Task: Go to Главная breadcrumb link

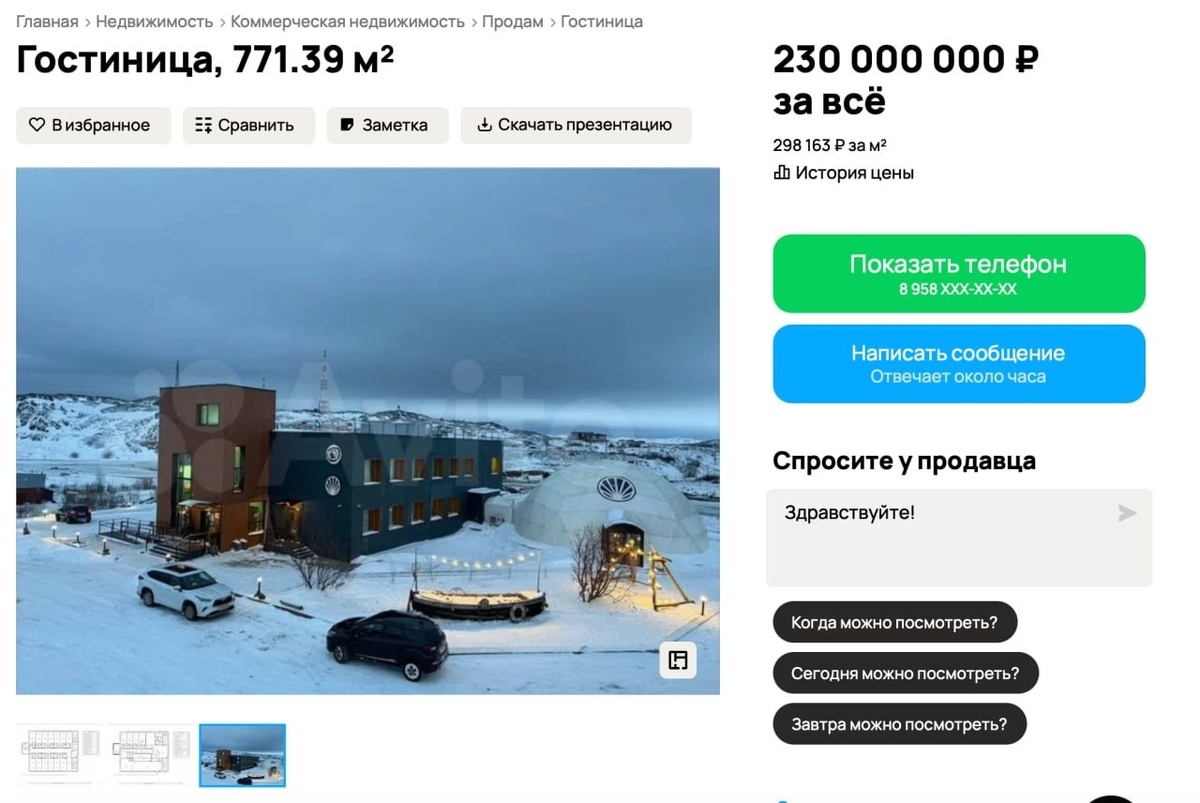Action: pos(47,21)
